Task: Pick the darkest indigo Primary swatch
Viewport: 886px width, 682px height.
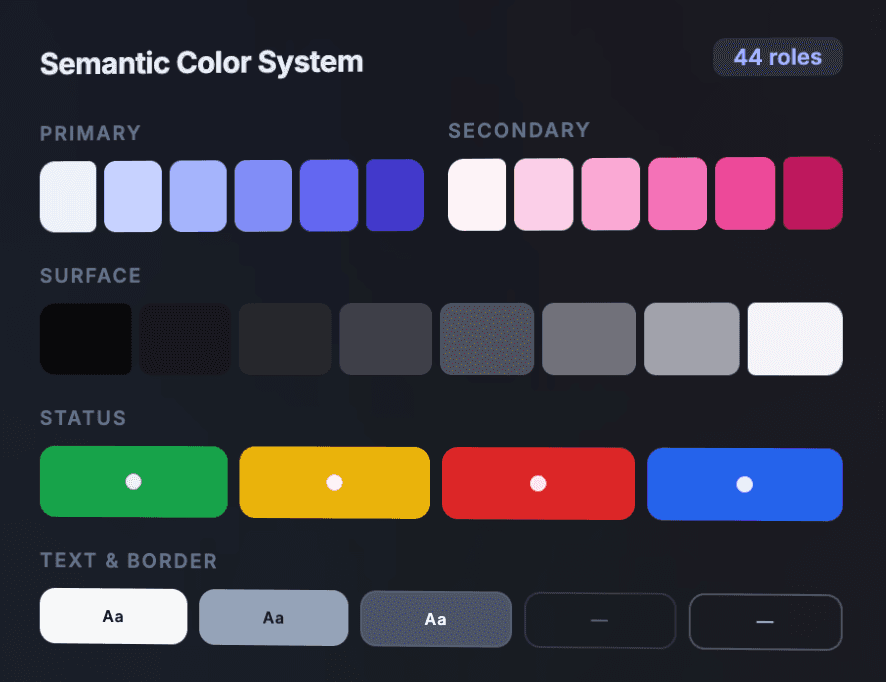Action: pos(395,195)
